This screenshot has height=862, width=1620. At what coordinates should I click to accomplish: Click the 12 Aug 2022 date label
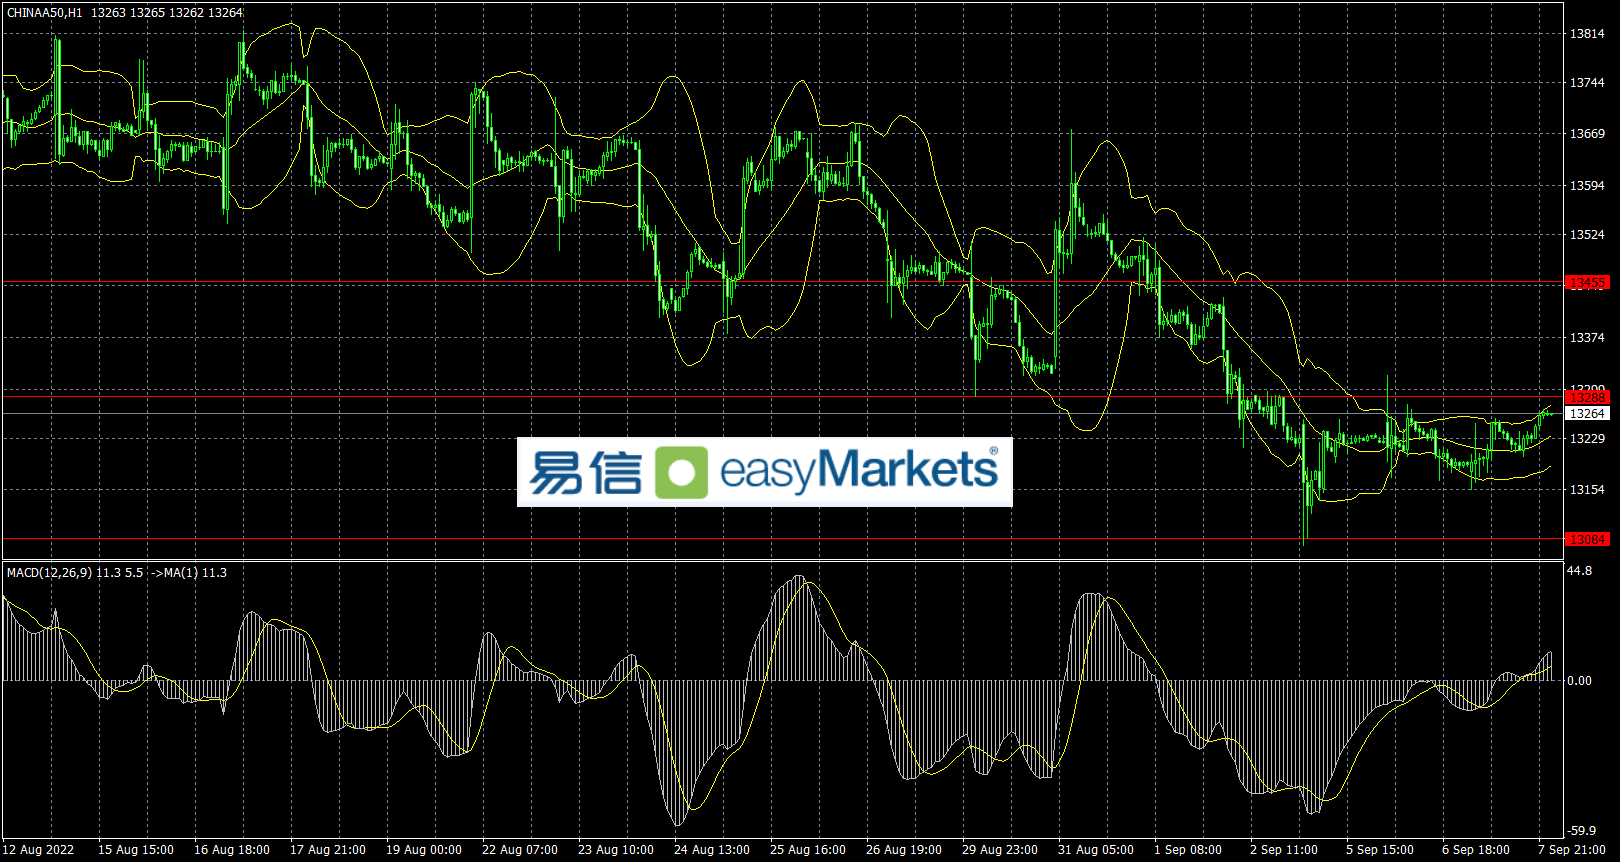coord(39,850)
